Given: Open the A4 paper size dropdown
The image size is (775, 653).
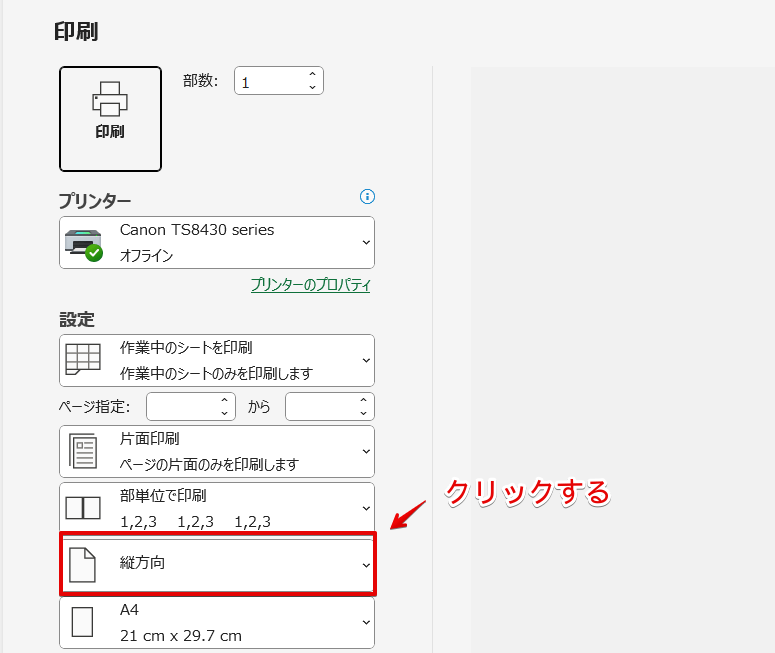Looking at the screenshot, I should point(217,623).
